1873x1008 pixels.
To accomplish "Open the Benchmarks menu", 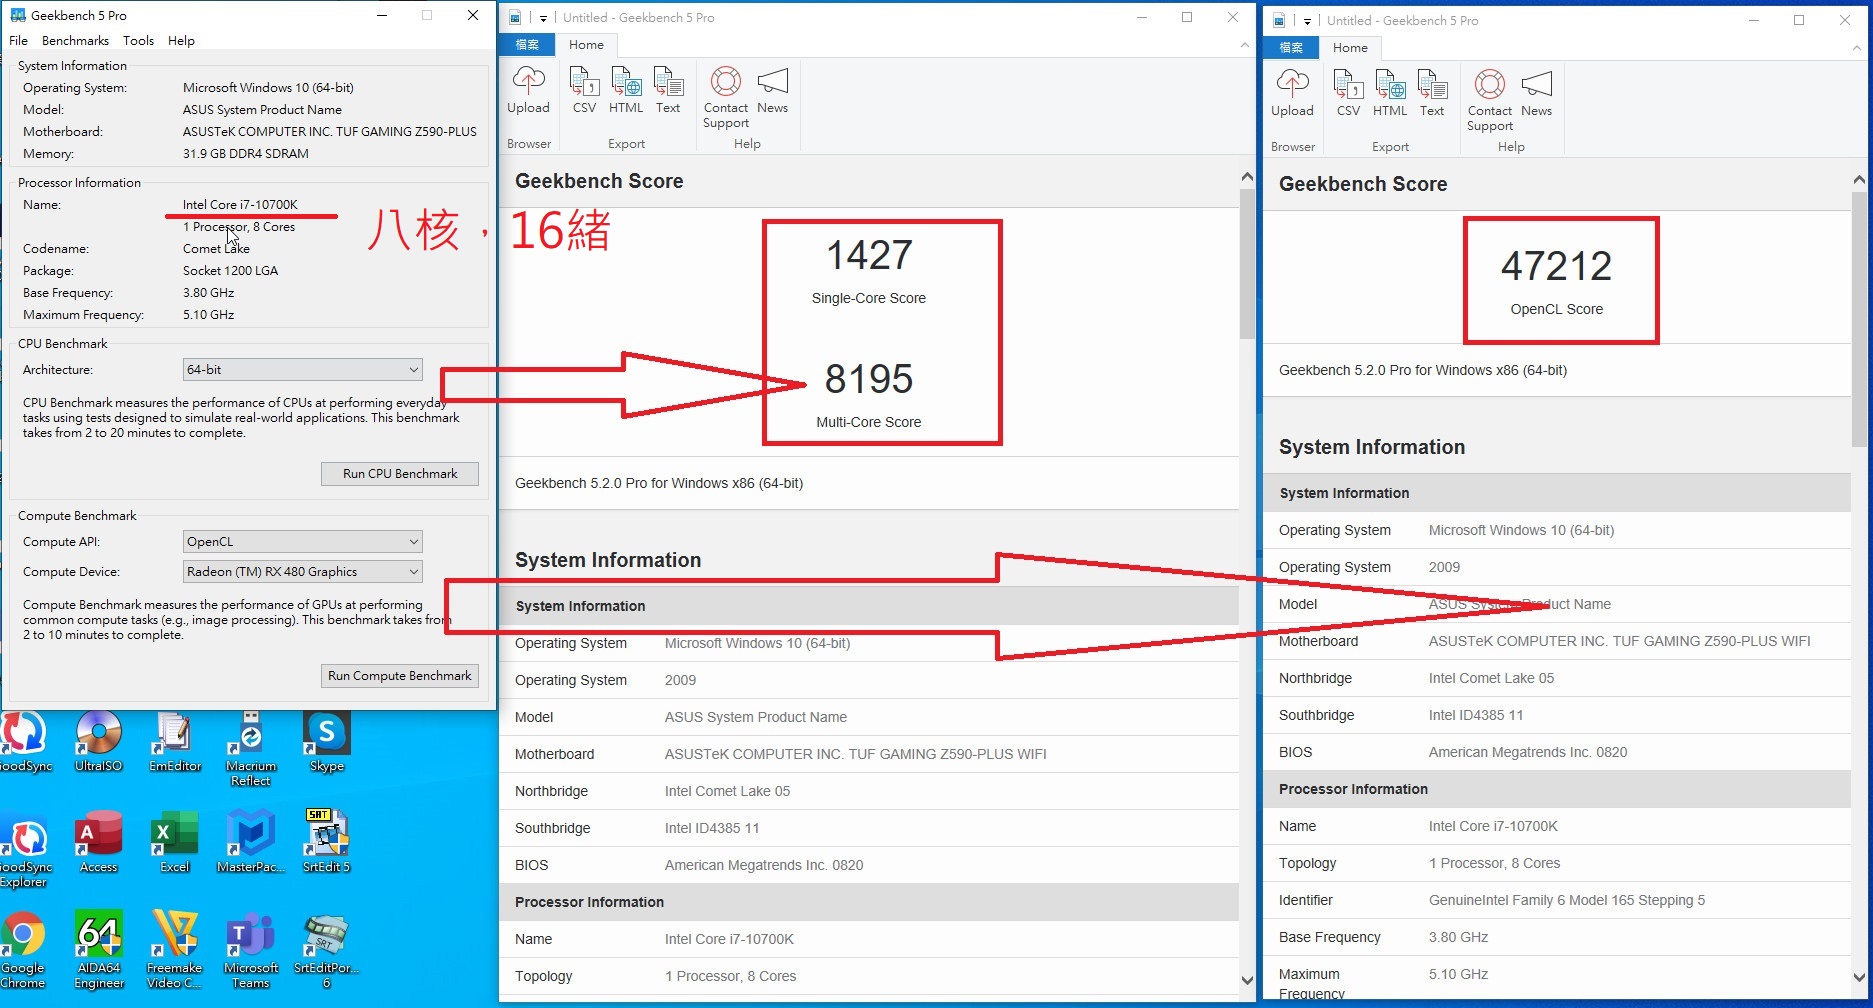I will pyautogui.click(x=75, y=41).
